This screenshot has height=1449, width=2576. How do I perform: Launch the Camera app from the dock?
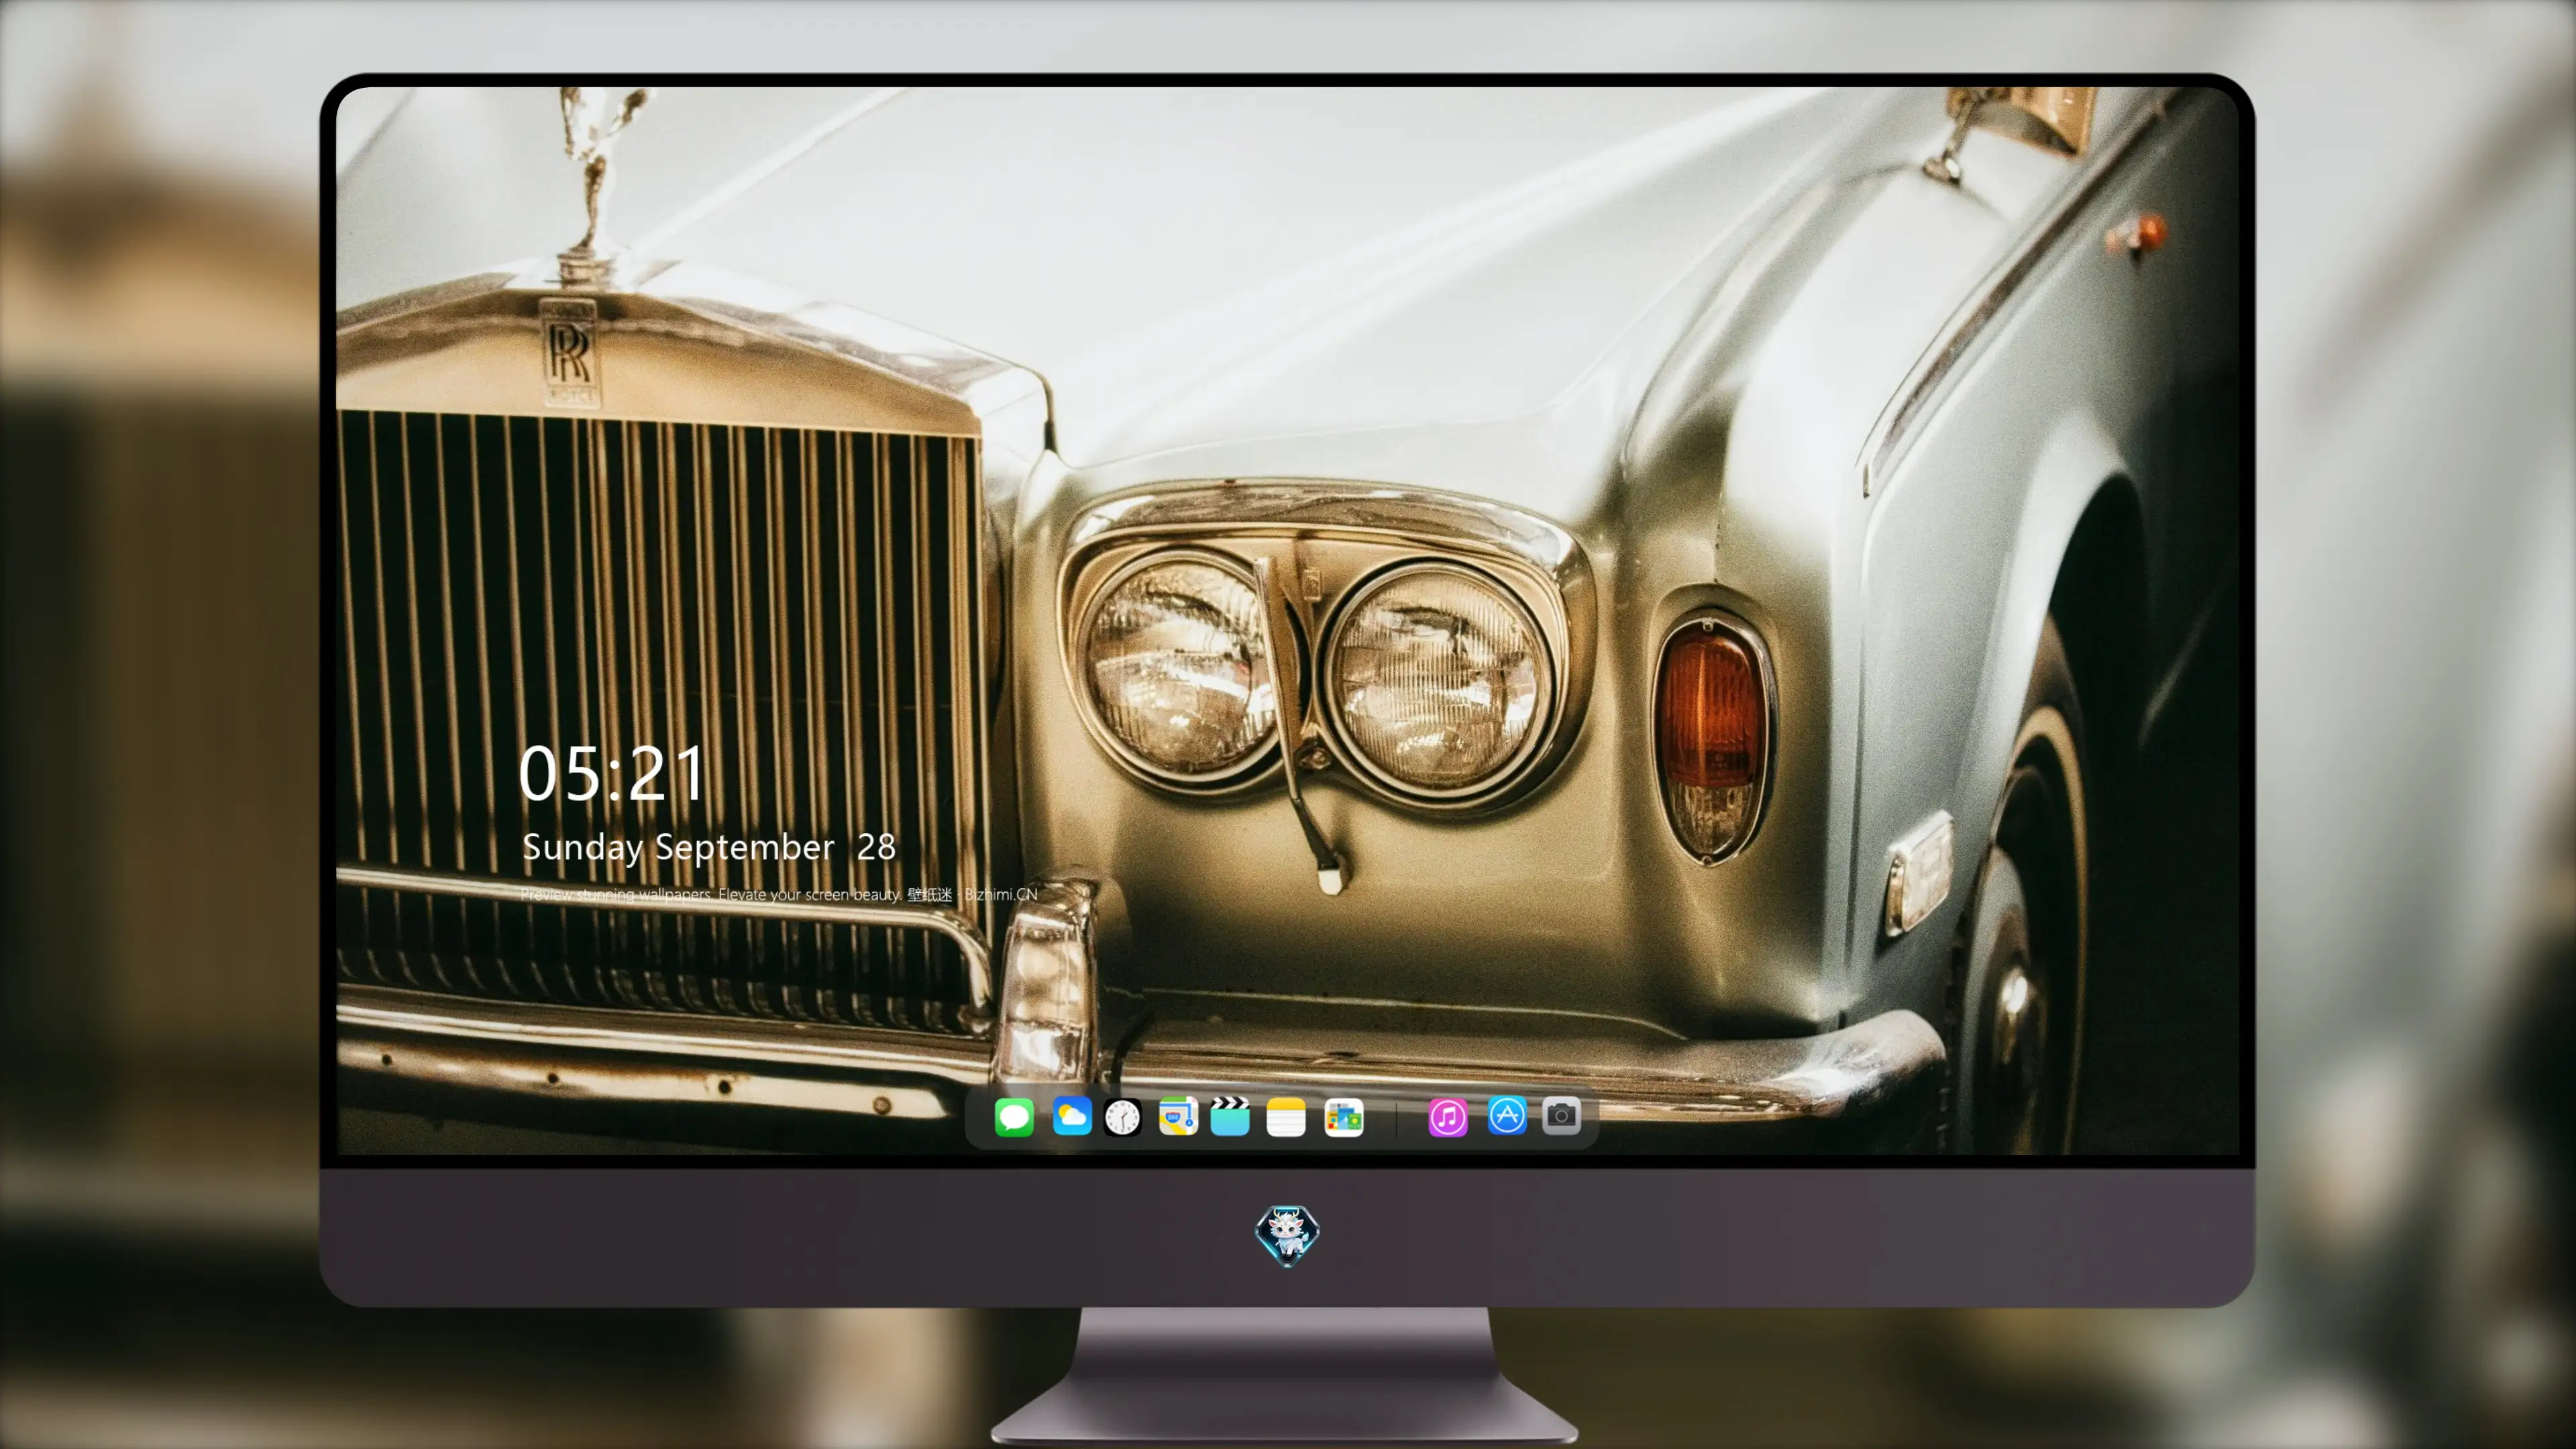click(x=1561, y=1116)
